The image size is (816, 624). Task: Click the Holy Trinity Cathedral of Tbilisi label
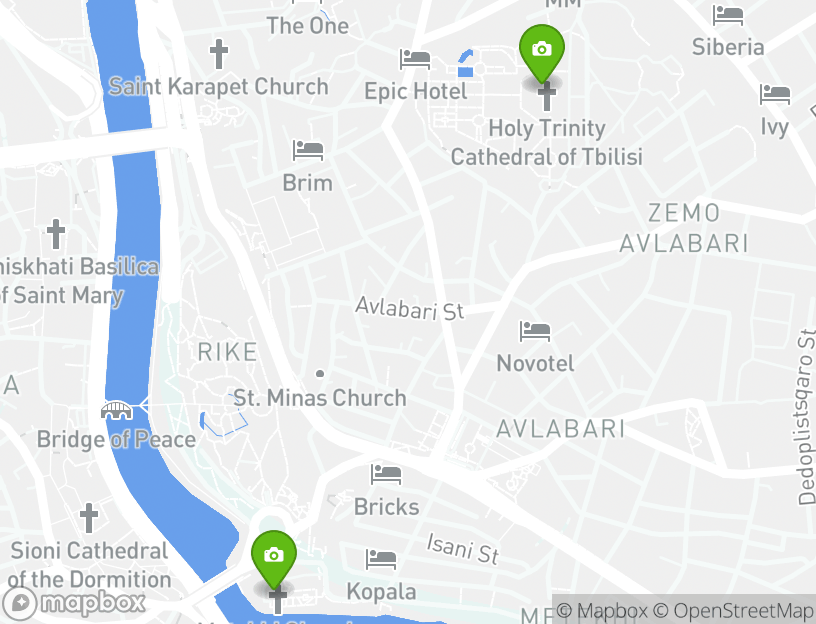point(546,143)
